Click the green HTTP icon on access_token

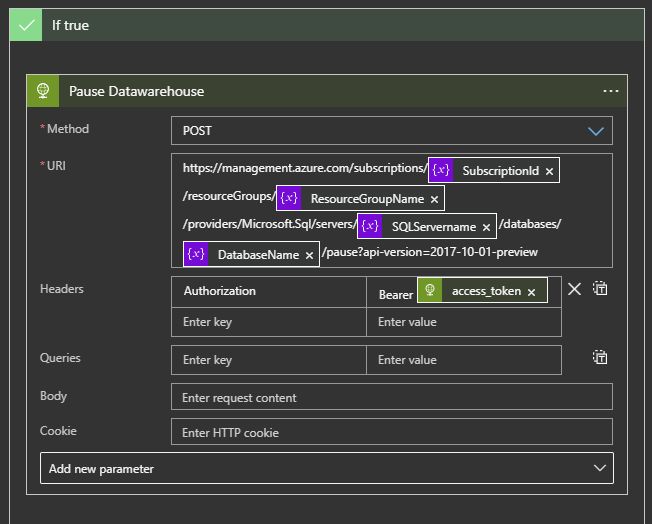coord(430,290)
